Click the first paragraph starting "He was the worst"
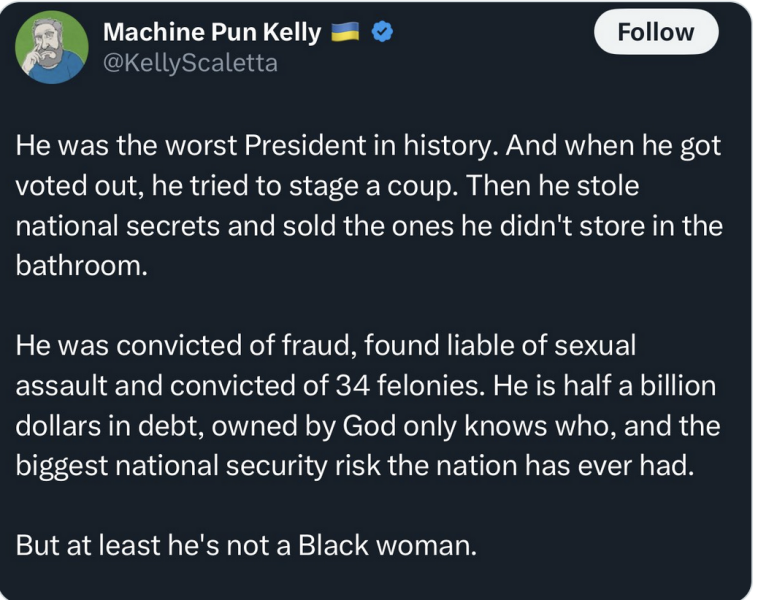758x600 pixels. [368, 206]
